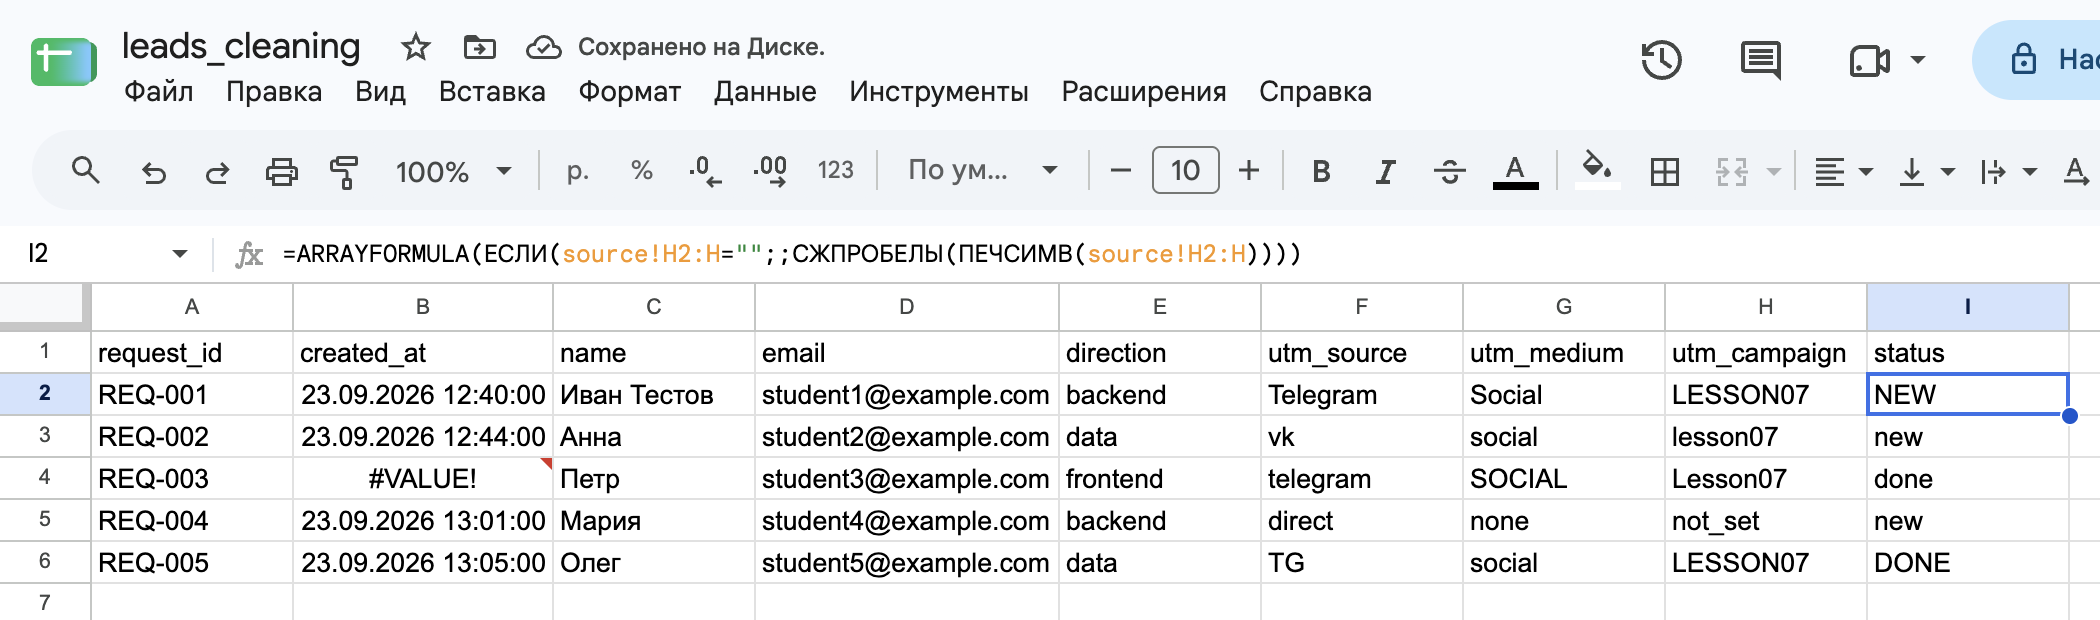Expand merge cells options arrow
Viewport: 2100px width, 620px height.
coord(1773,172)
